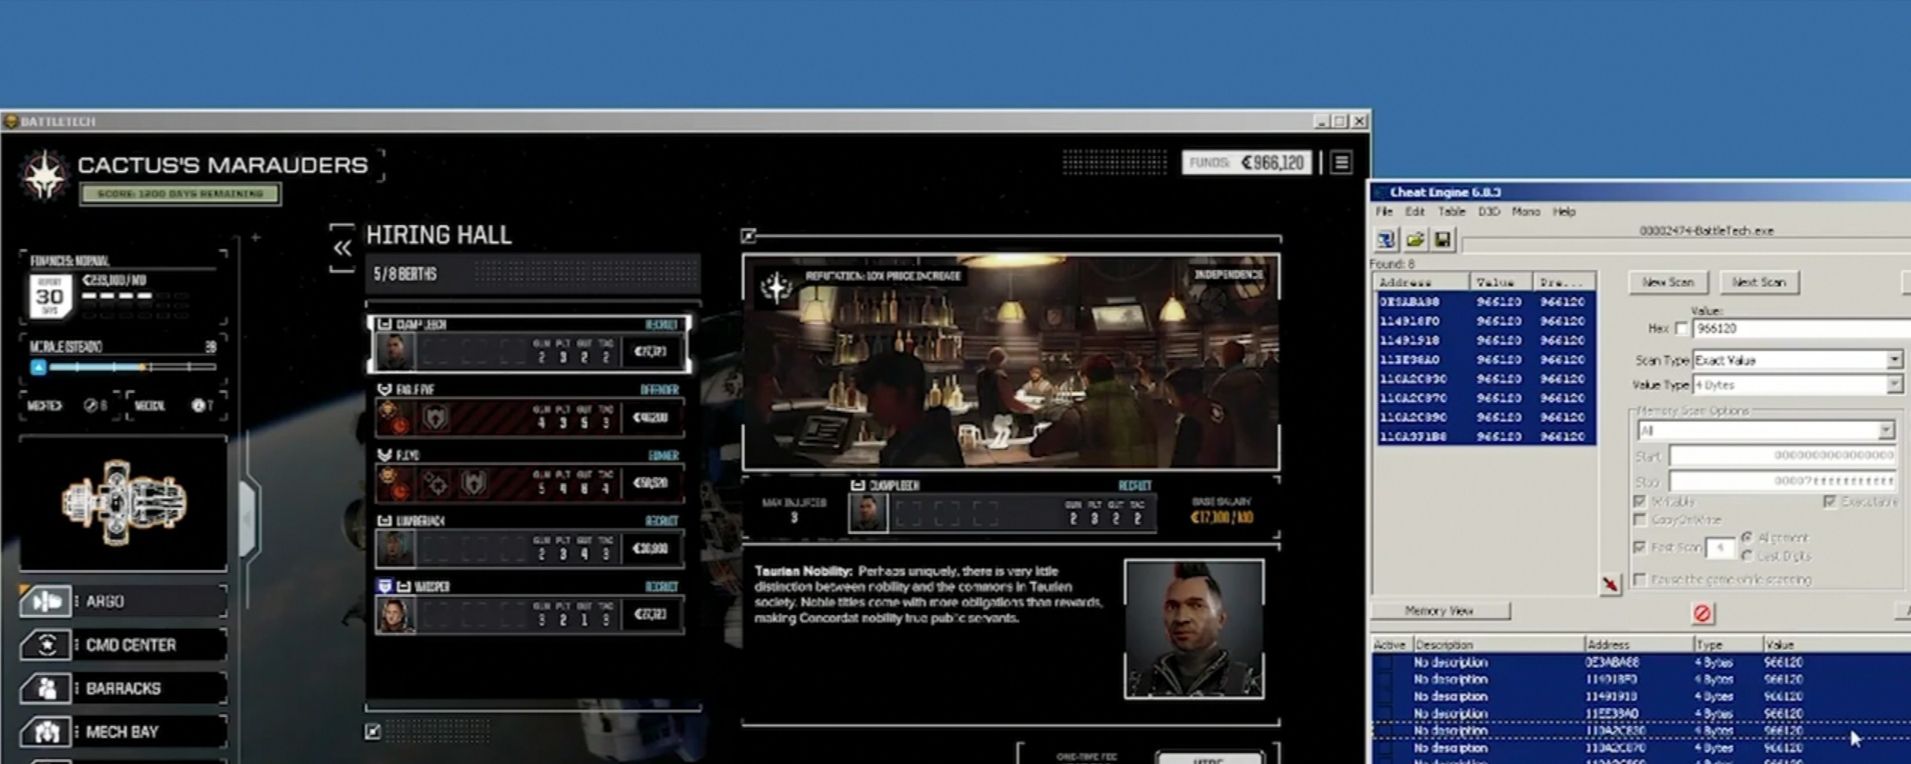Click the Barracks people icon
The height and width of the screenshot is (764, 1911).
[46, 688]
